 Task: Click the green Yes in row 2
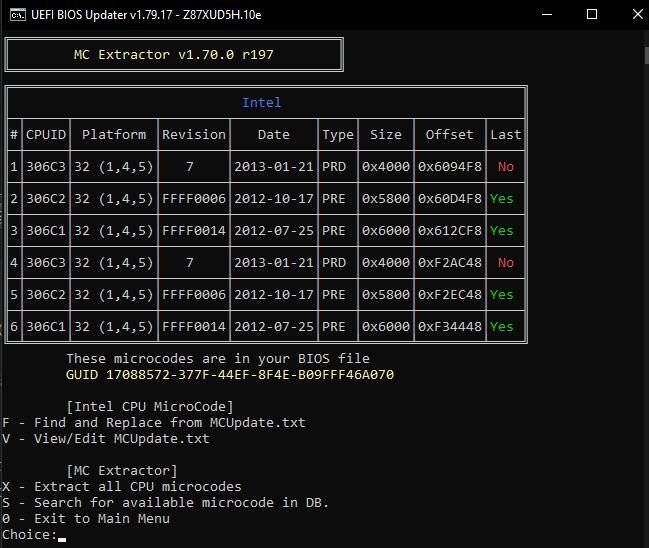pos(502,199)
